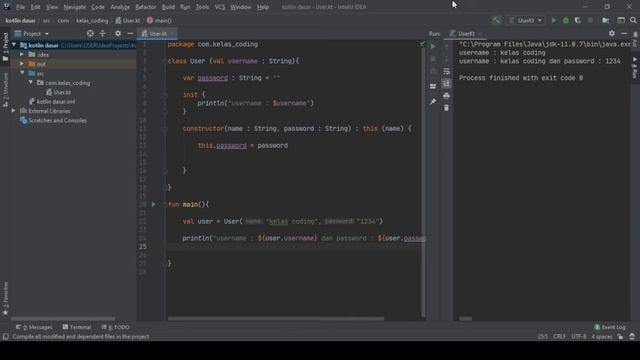Select the UserKt tab in the Run panel
The image size is (640, 360).
(466, 33)
